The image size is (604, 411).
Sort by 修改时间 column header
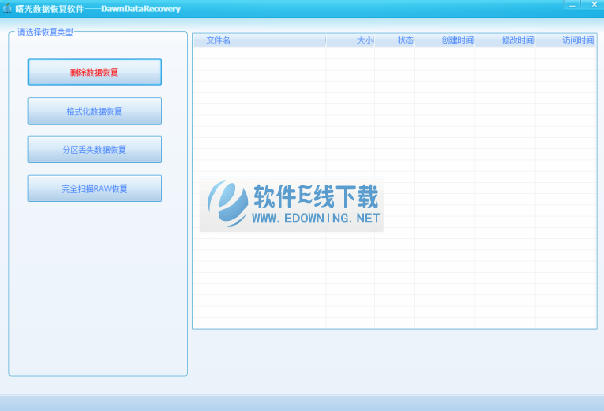click(x=517, y=41)
